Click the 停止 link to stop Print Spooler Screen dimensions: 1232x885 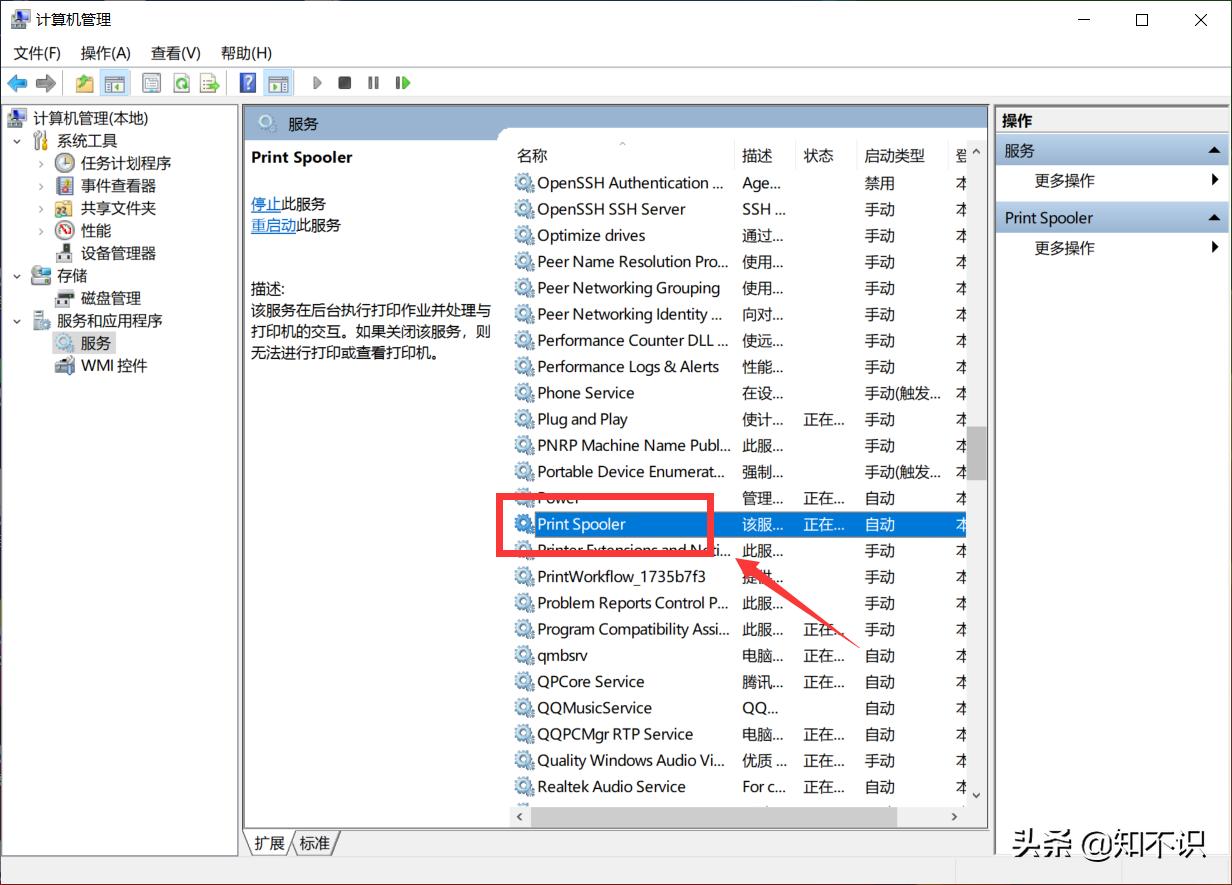click(x=267, y=203)
